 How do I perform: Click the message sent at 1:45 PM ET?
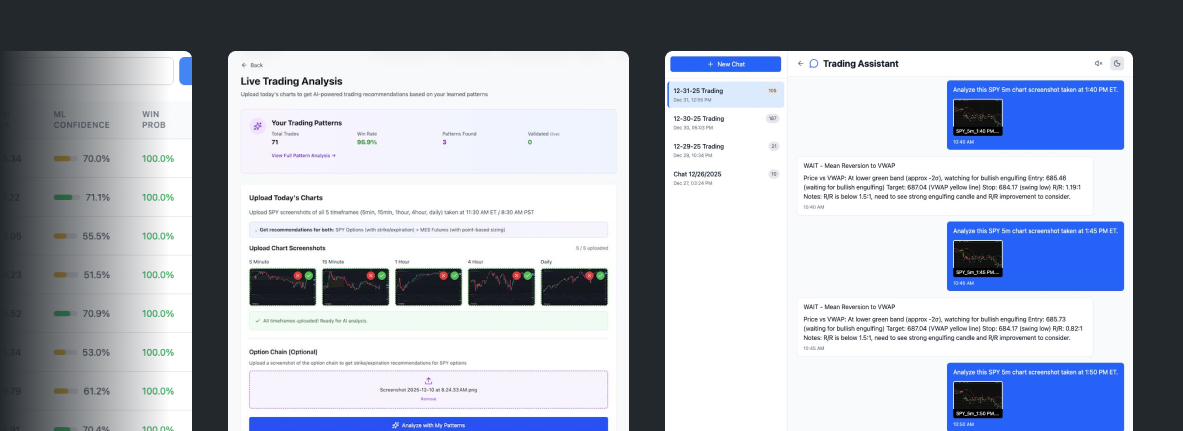point(1035,256)
